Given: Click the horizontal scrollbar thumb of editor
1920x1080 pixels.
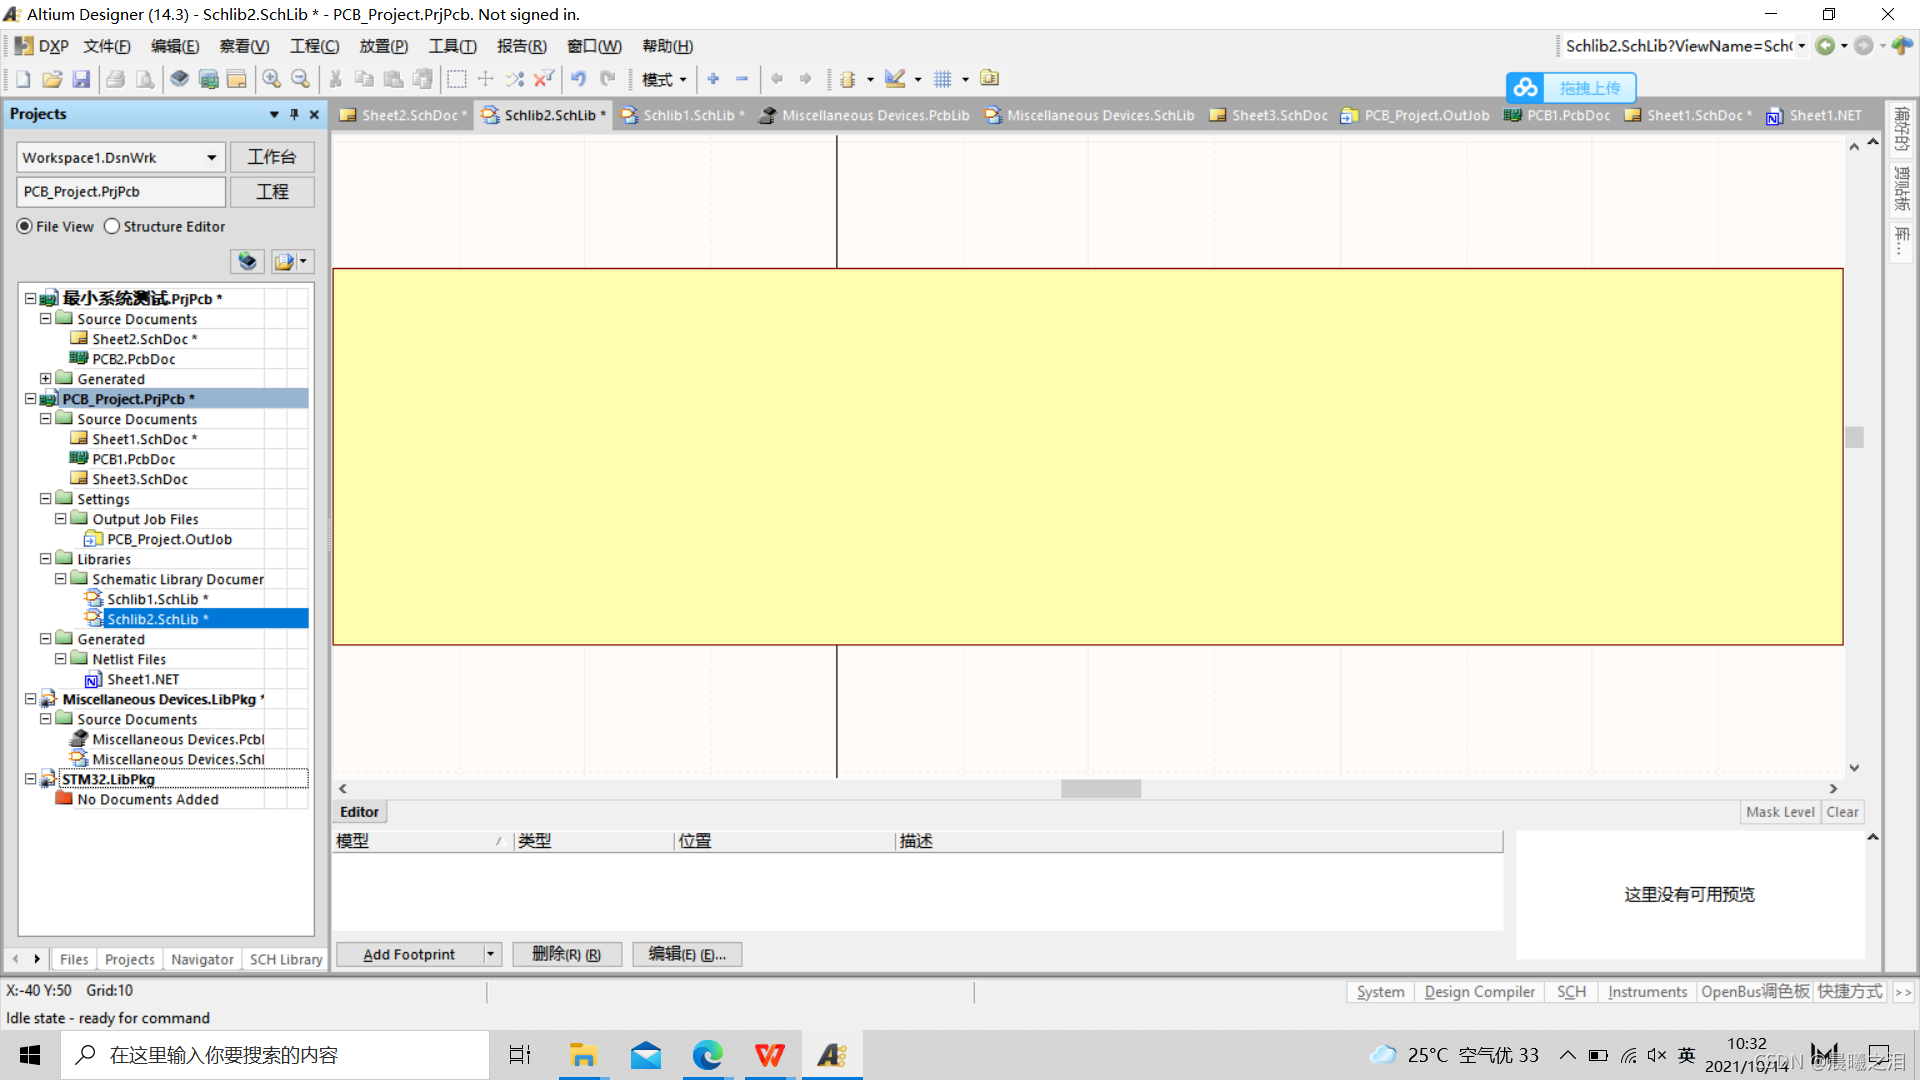Looking at the screenshot, I should click(1100, 789).
